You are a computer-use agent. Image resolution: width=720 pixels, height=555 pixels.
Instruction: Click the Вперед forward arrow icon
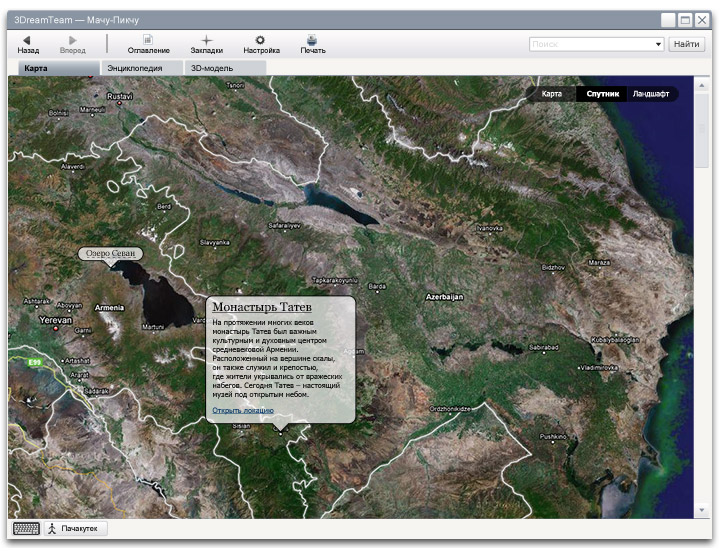tap(72, 40)
